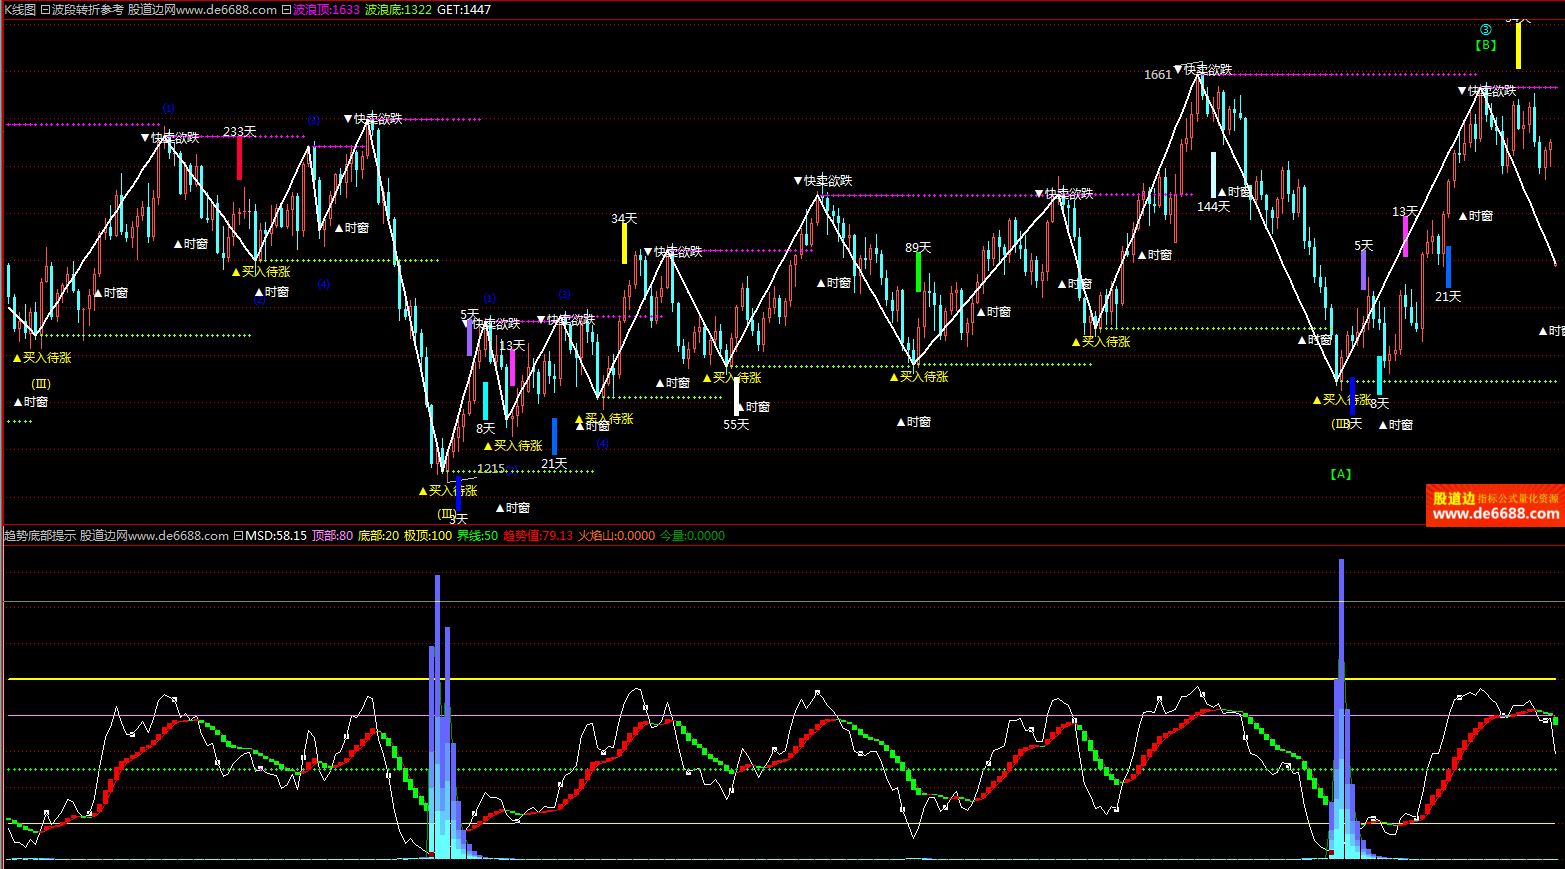This screenshot has height=869, width=1565.
Task: Select the yellow 34天 cycle marker bar
Action: (x=624, y=243)
